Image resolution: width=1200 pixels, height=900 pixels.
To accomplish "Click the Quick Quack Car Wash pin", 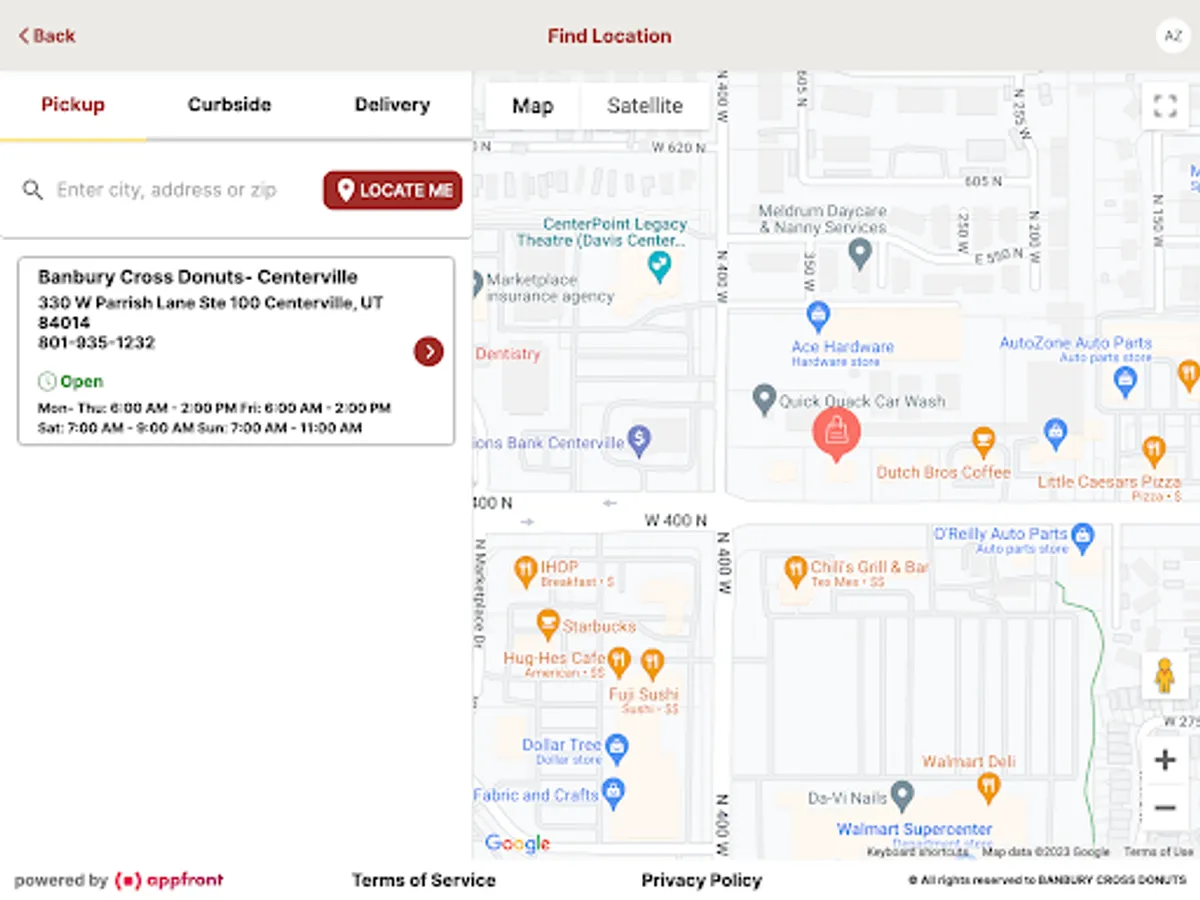I will [x=764, y=400].
